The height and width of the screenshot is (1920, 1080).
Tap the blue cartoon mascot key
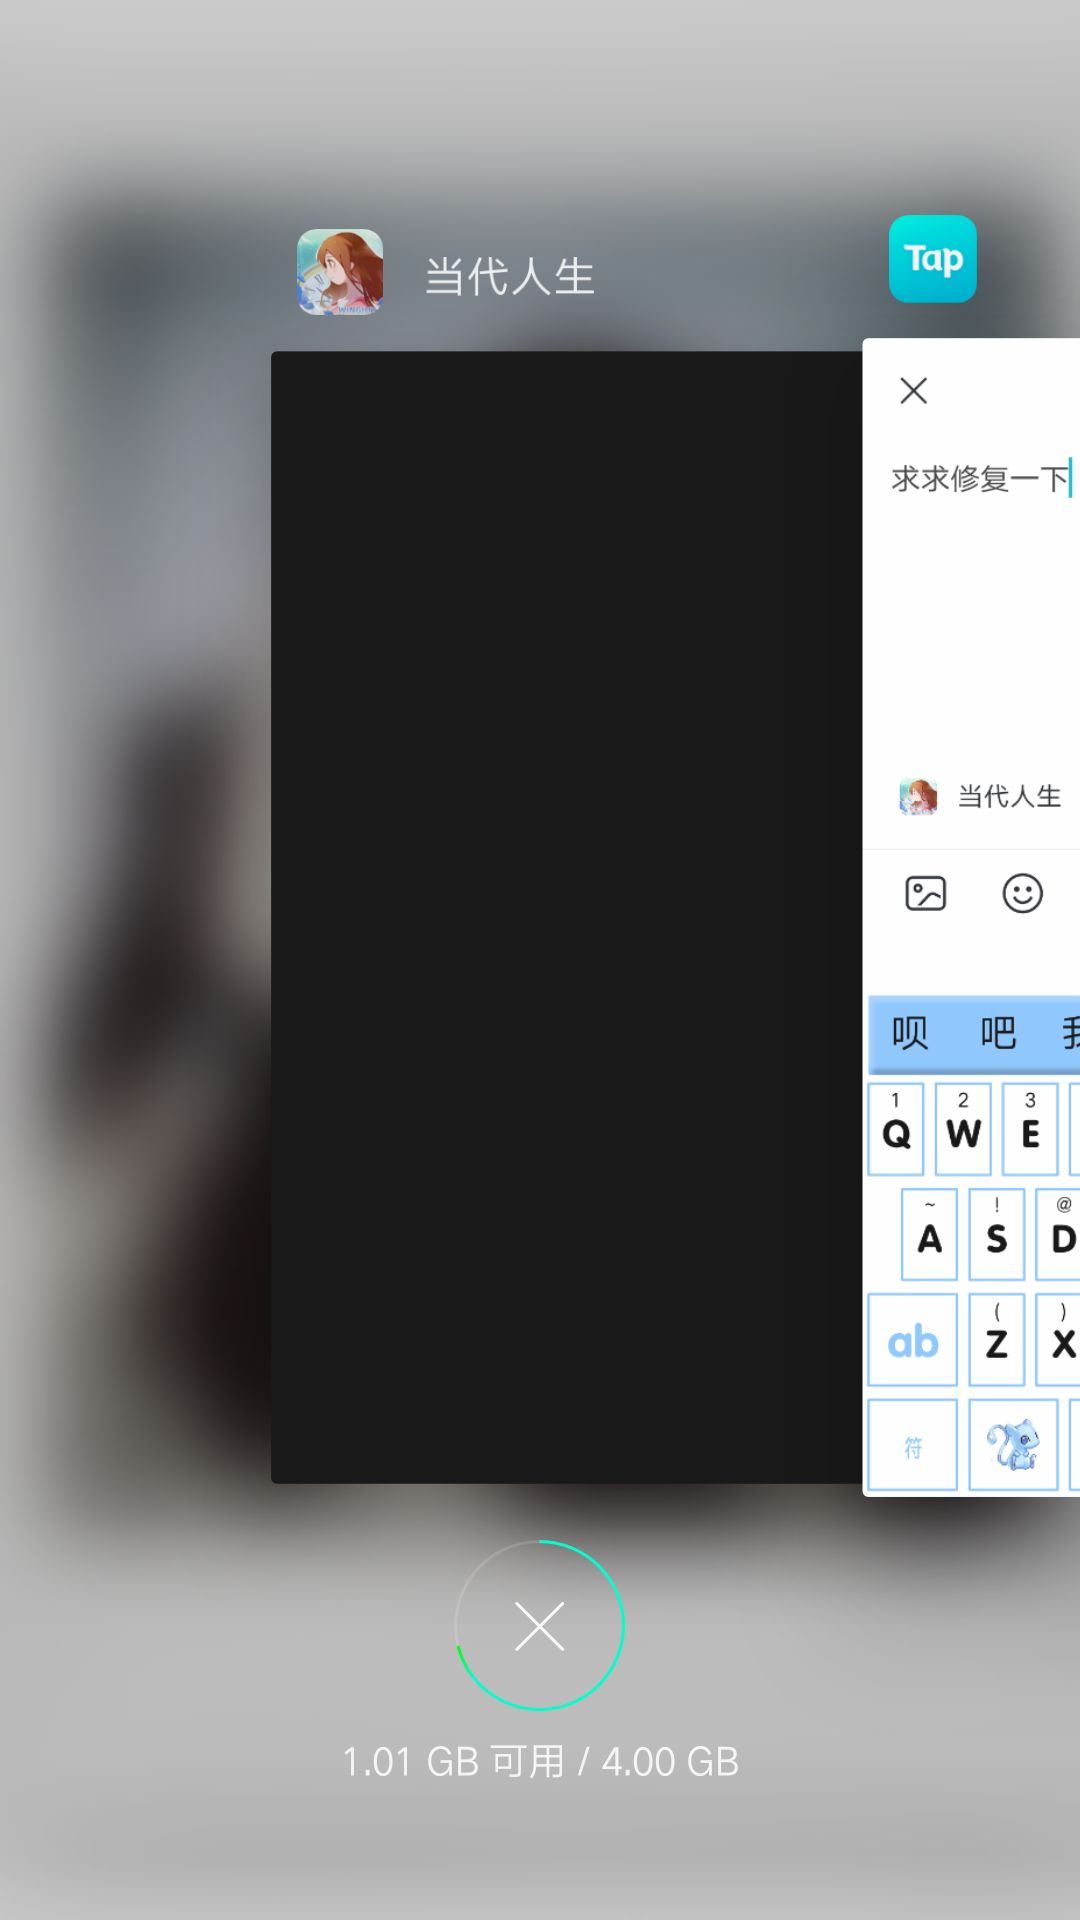click(x=1013, y=1445)
